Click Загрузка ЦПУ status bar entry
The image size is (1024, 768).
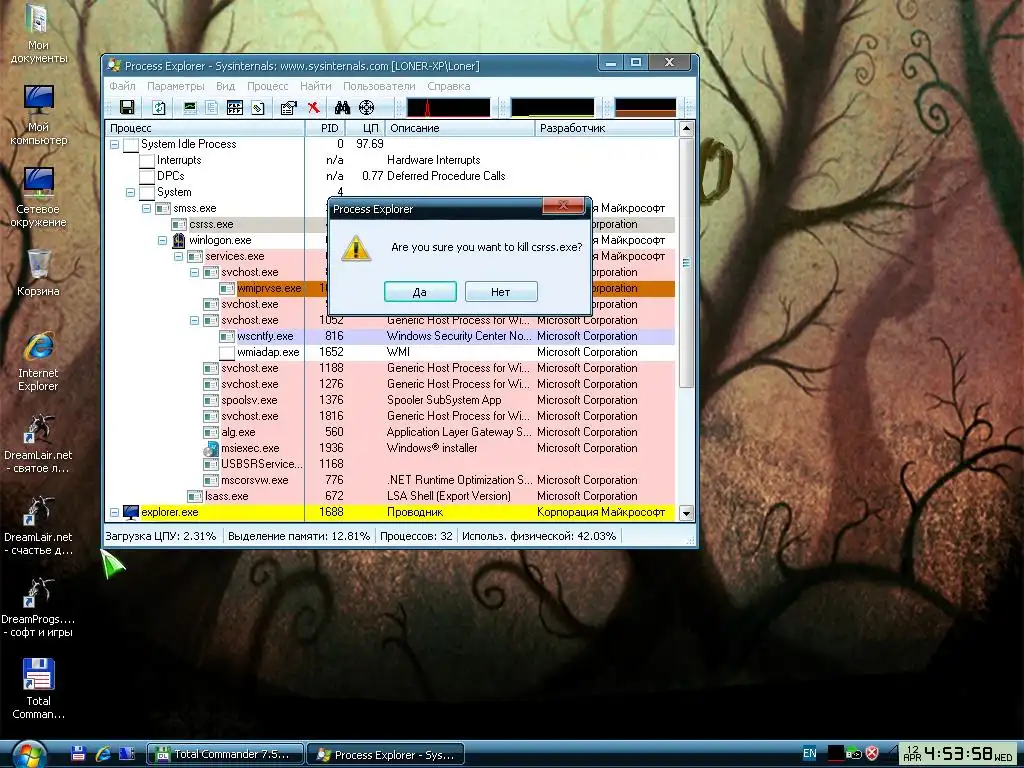161,536
